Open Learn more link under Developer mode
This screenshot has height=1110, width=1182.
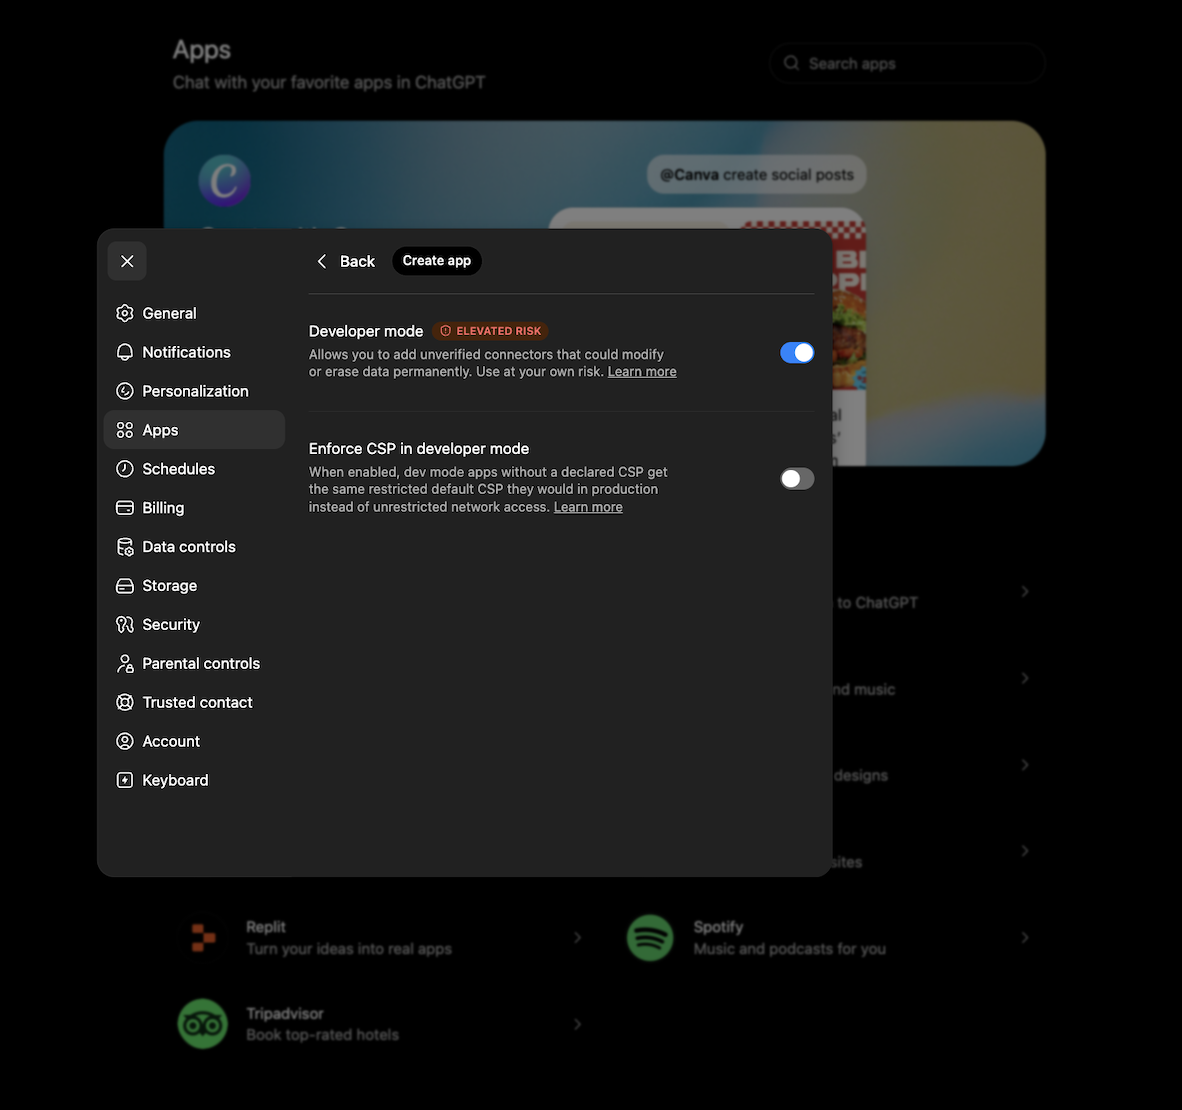[642, 372]
